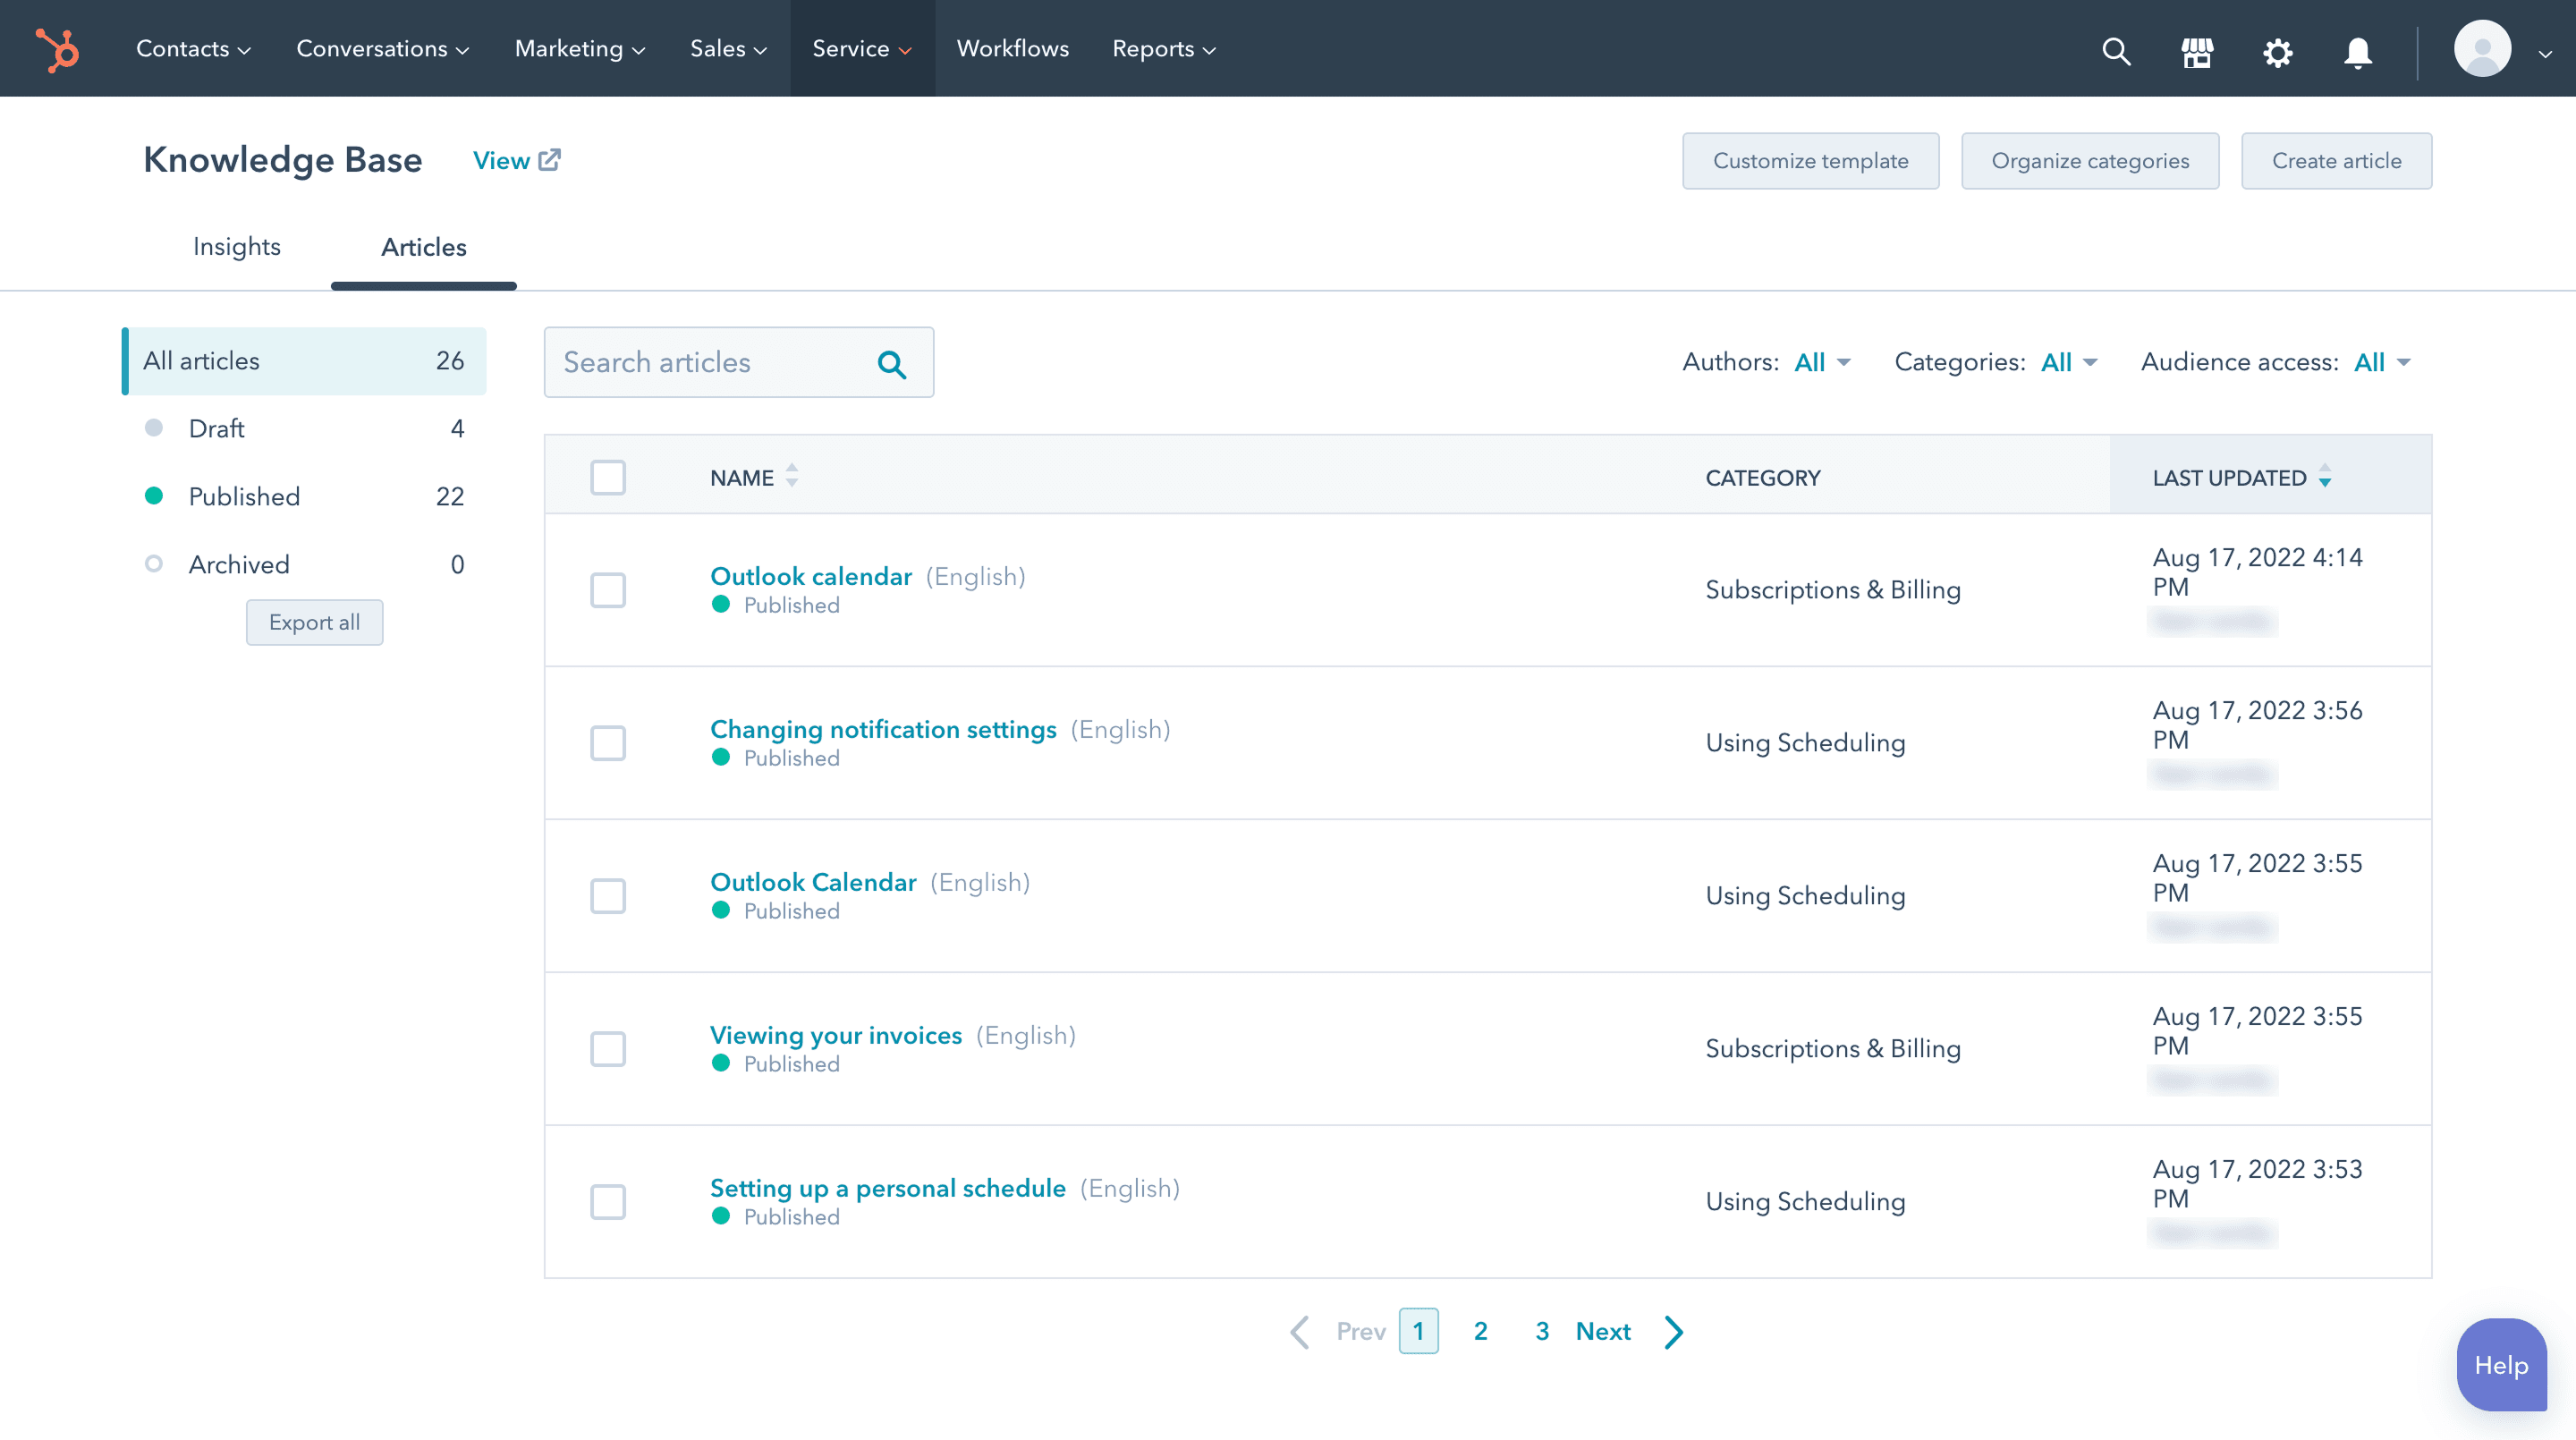The image size is (2576, 1440).
Task: Open the Reports navigation dropdown
Action: coord(1164,49)
